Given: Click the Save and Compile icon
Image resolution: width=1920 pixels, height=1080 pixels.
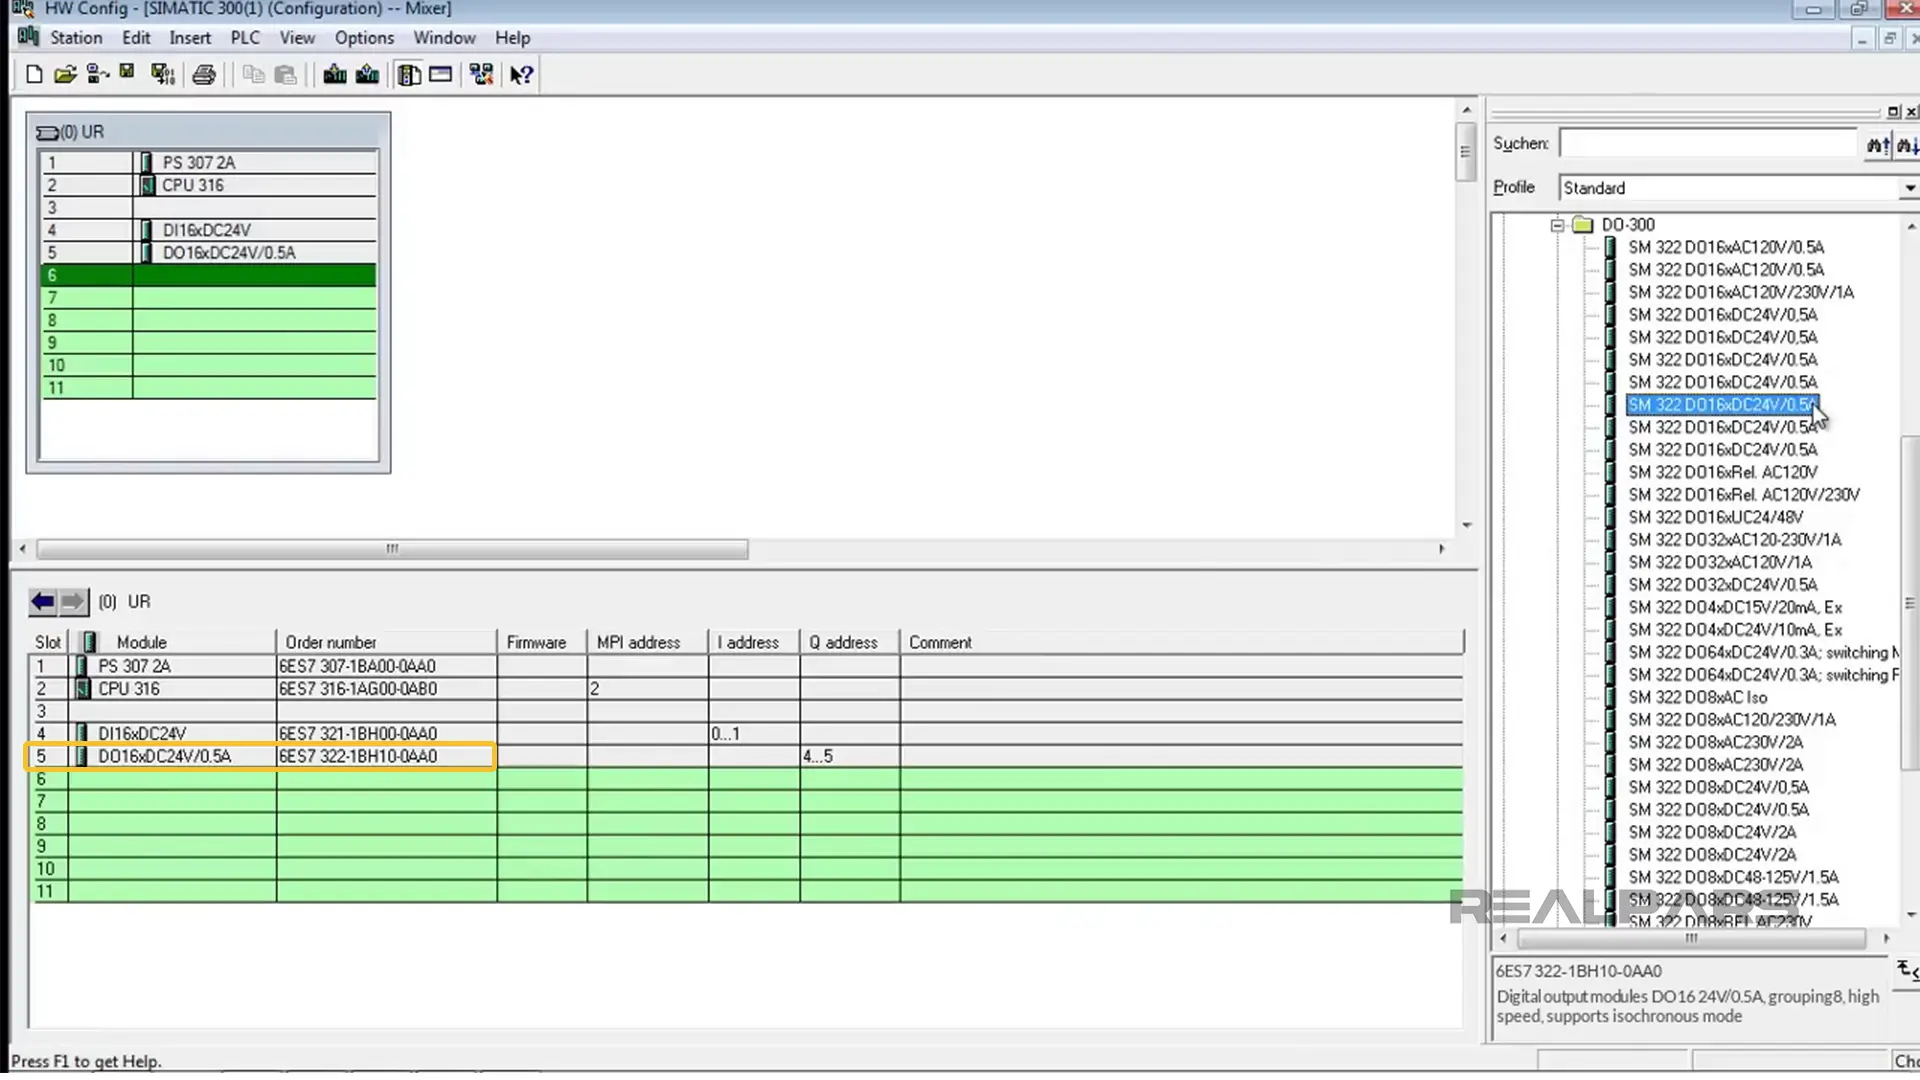Looking at the screenshot, I should coord(162,74).
